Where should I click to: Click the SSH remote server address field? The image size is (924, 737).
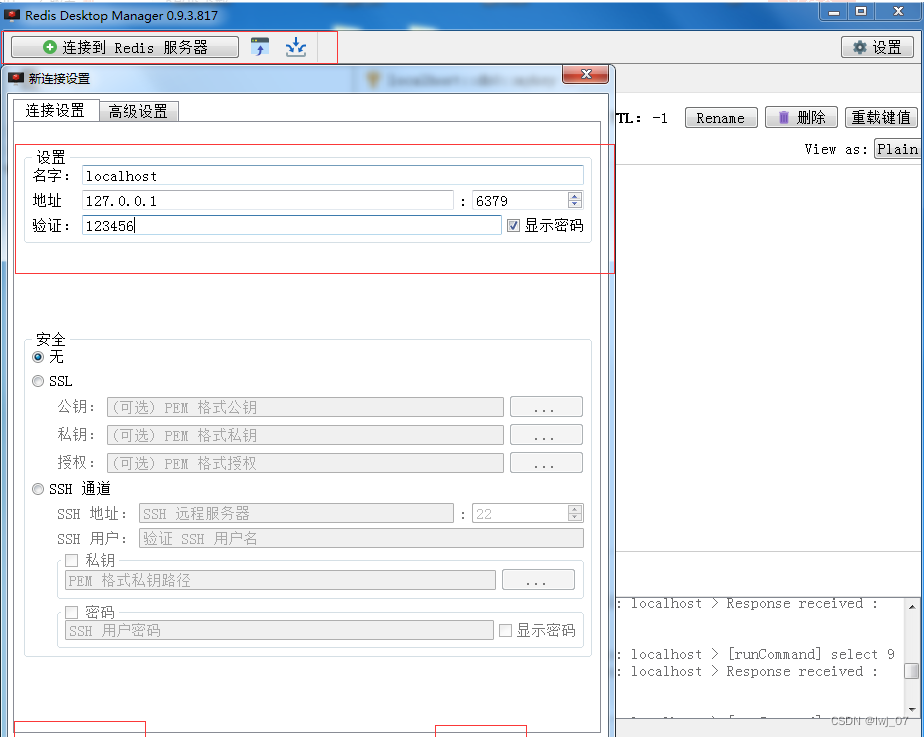click(x=296, y=514)
